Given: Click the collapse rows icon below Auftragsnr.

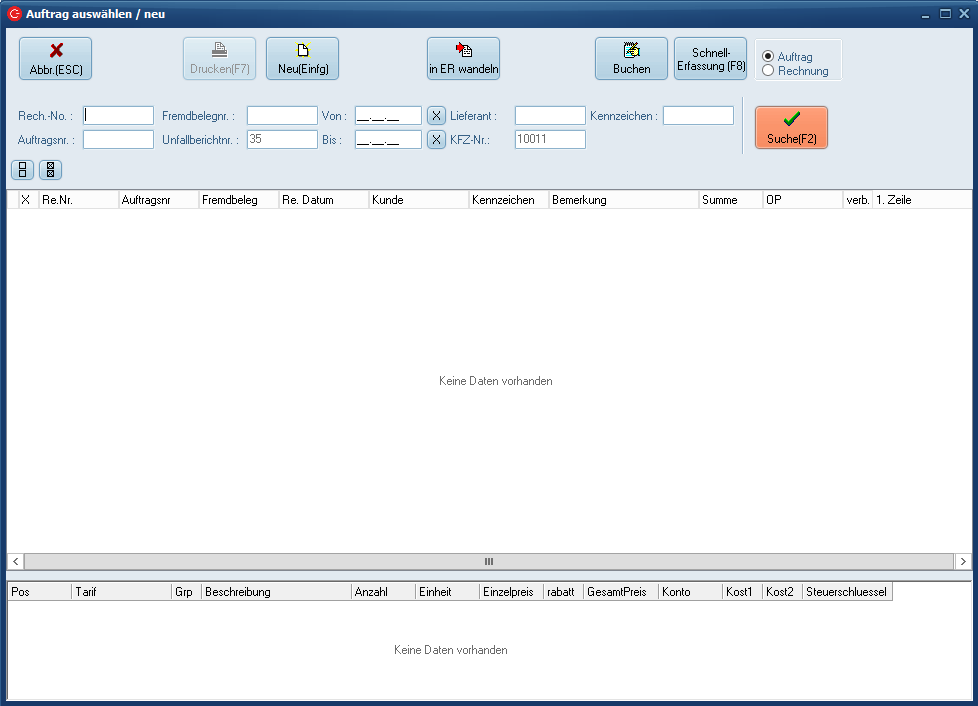Looking at the screenshot, I should coord(50,170).
